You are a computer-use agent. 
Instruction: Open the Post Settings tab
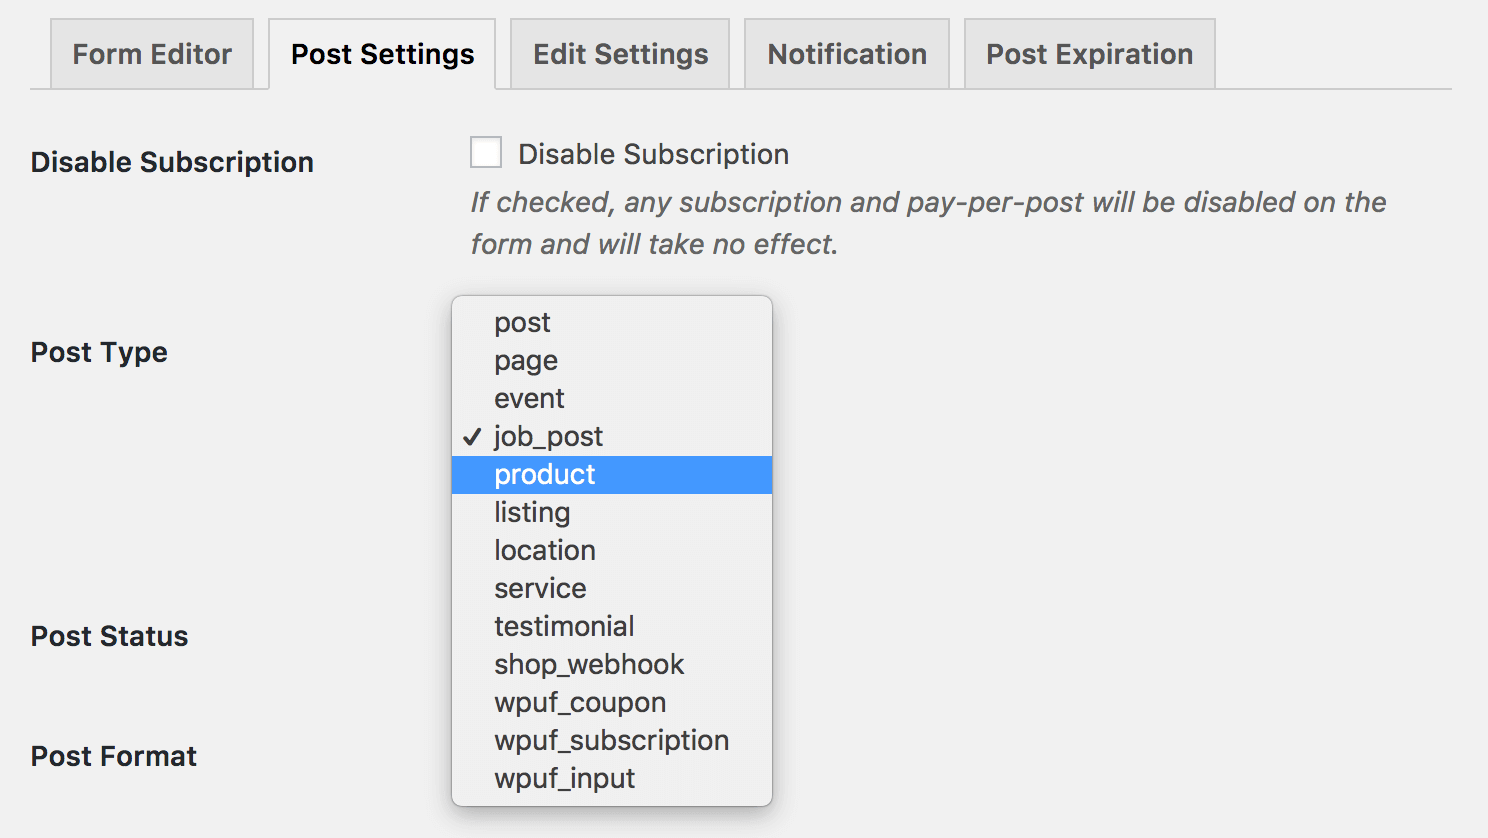coord(381,54)
